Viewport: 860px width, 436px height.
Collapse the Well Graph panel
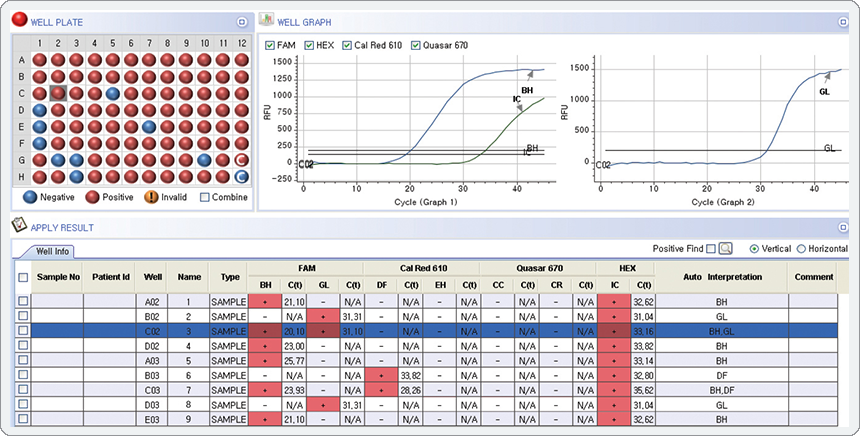point(842,20)
